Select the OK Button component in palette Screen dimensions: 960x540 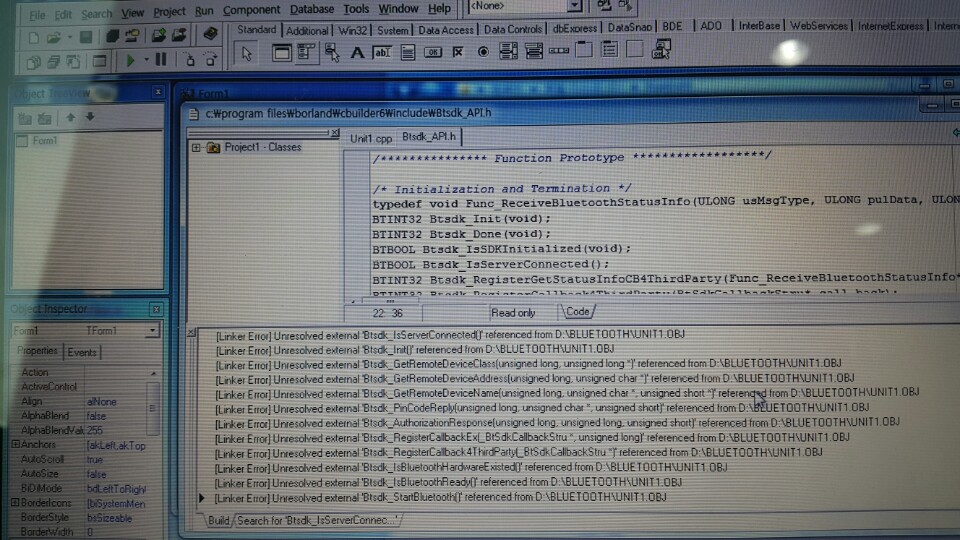point(433,52)
